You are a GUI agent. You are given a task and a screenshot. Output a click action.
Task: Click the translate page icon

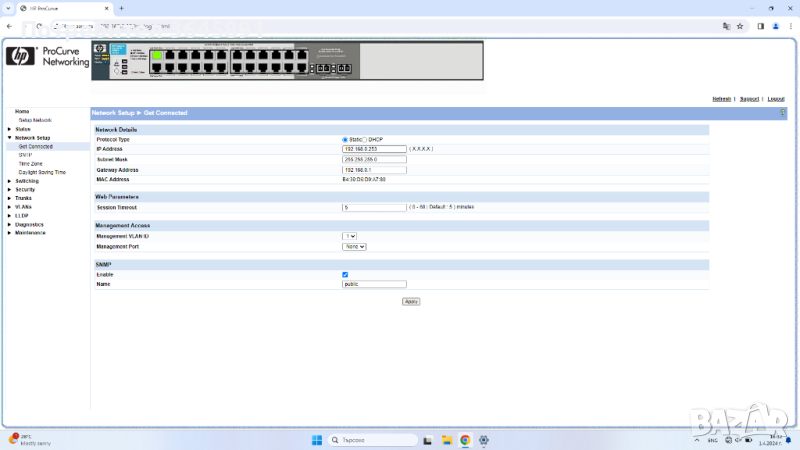coord(727,26)
